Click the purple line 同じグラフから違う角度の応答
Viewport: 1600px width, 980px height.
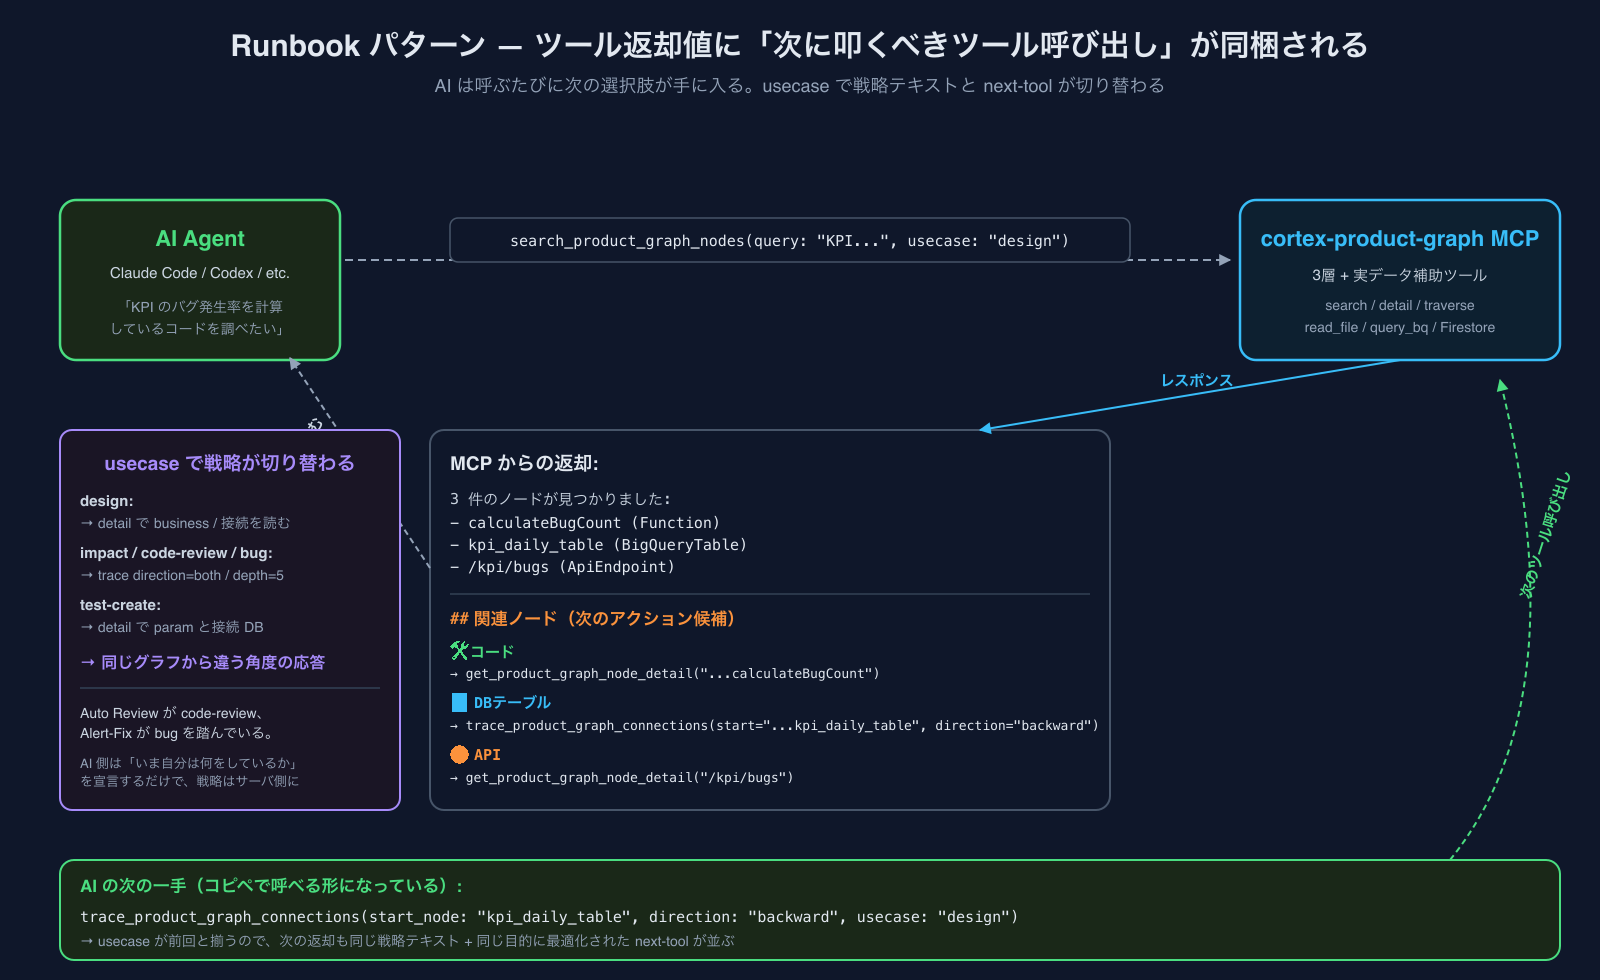tap(202, 662)
